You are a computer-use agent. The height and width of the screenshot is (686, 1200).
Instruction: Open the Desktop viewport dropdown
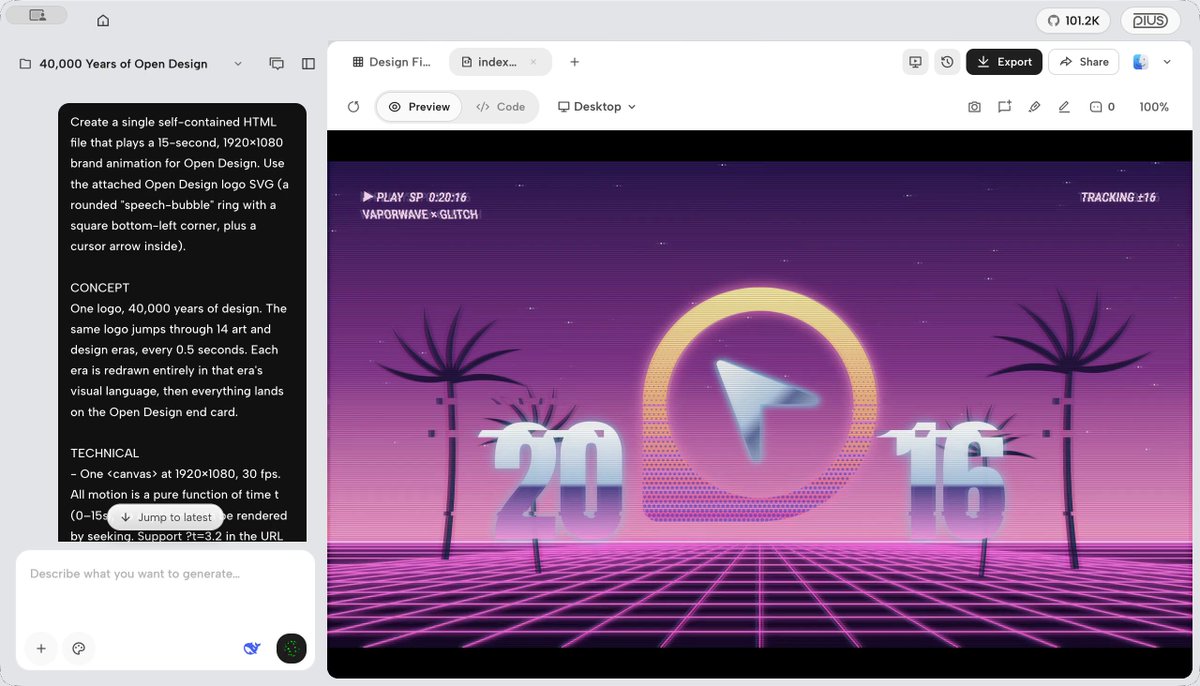597,107
